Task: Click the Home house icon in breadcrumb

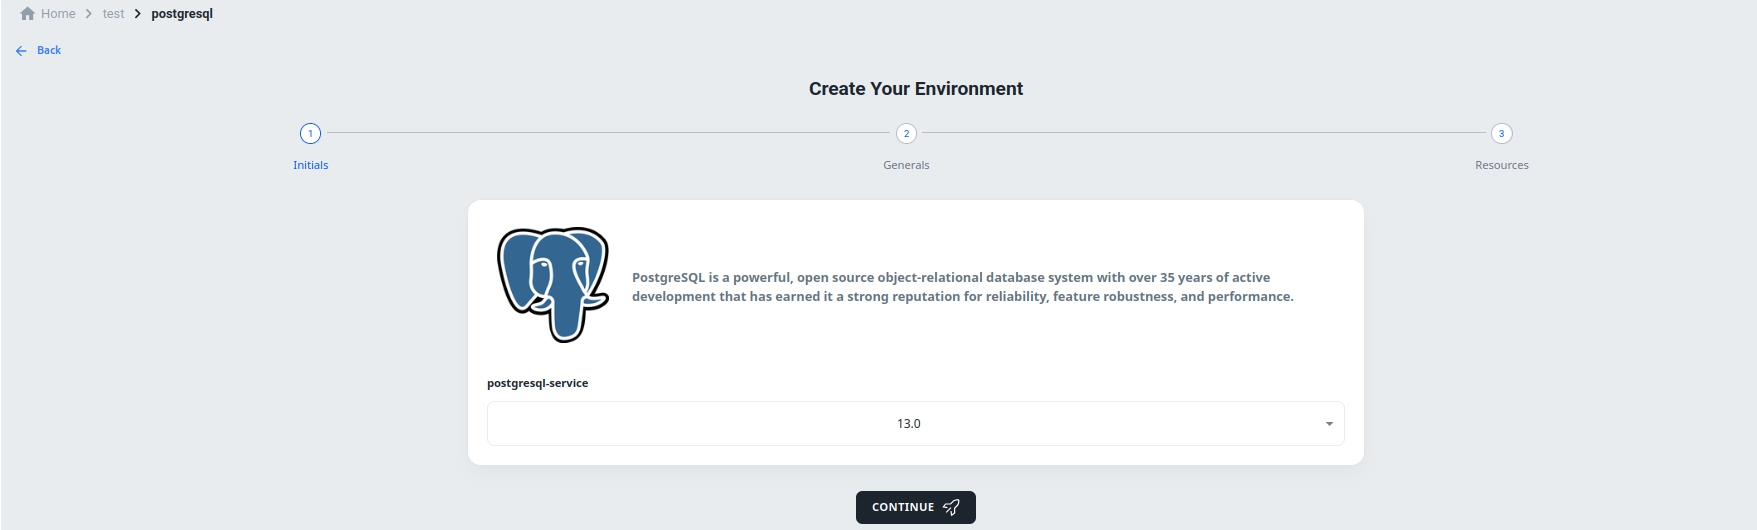Action: click(28, 14)
